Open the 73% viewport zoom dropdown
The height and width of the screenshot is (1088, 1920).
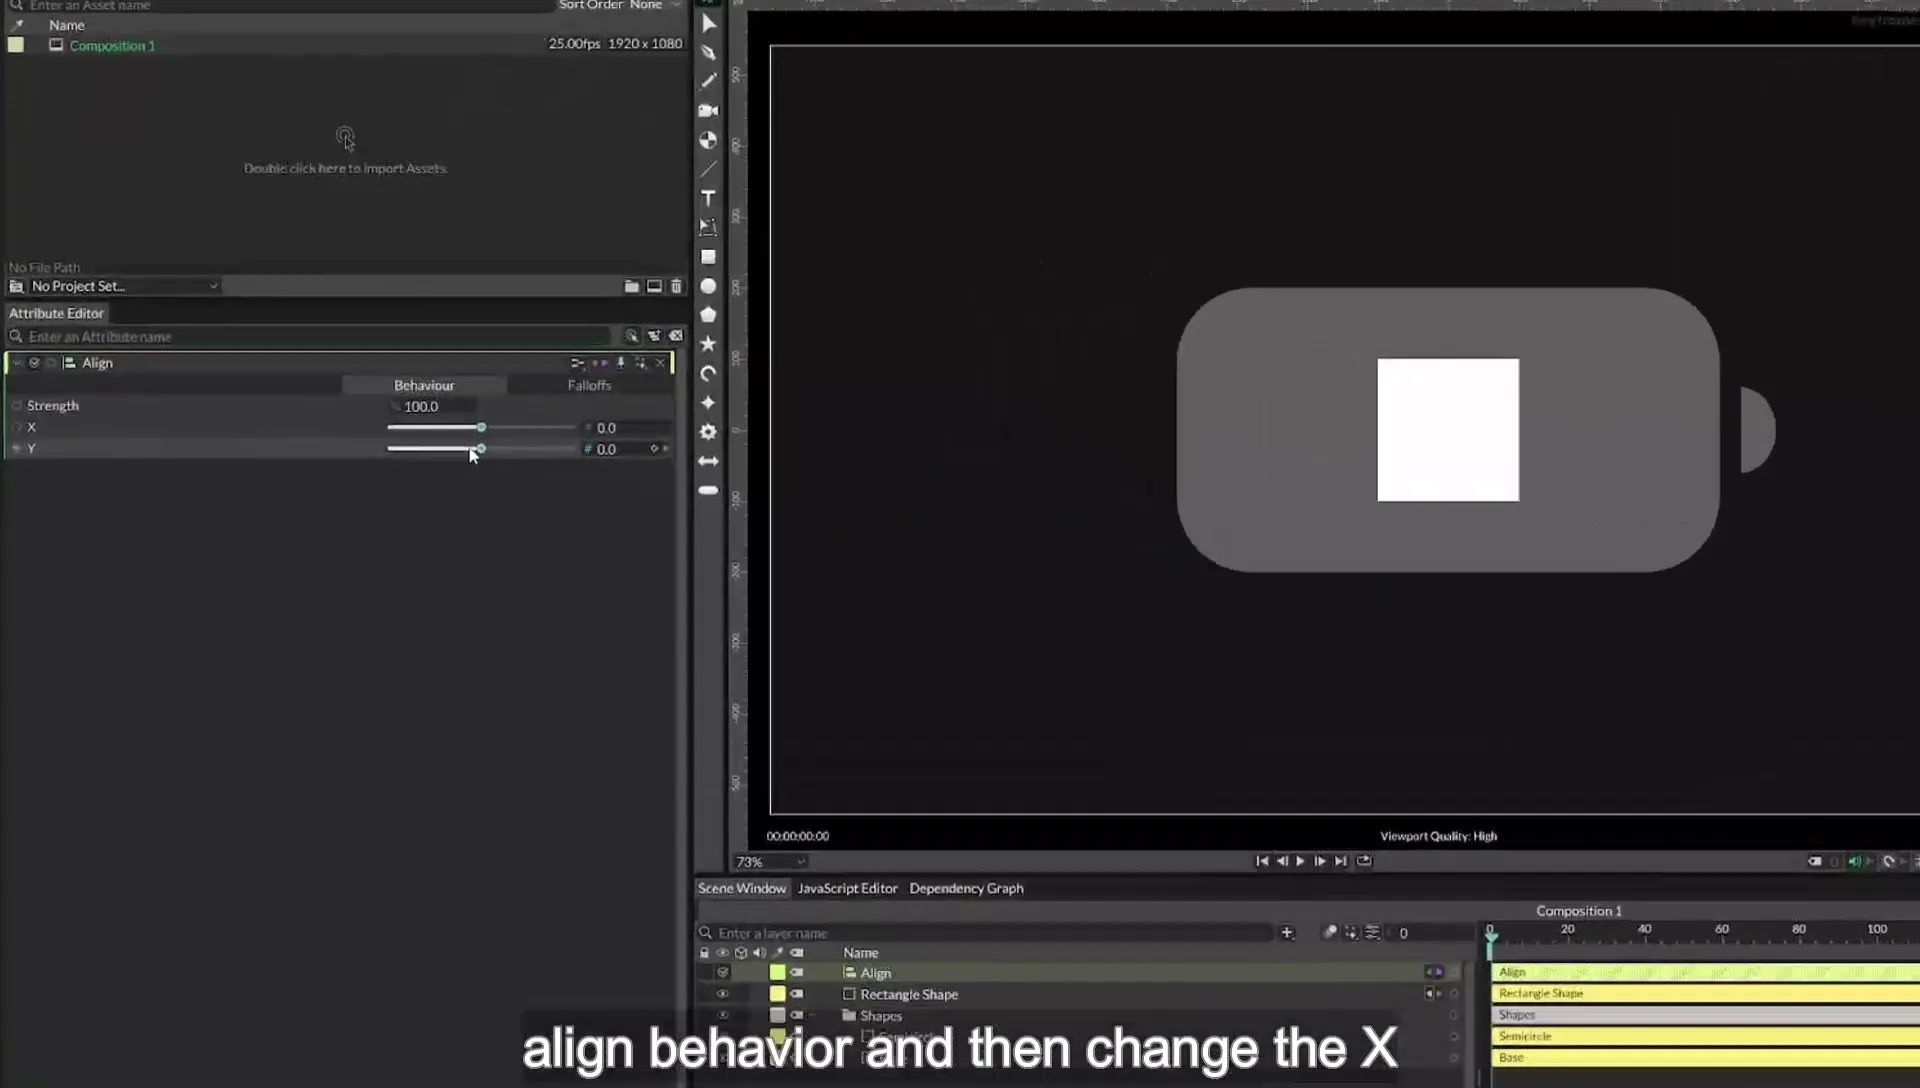click(x=769, y=862)
